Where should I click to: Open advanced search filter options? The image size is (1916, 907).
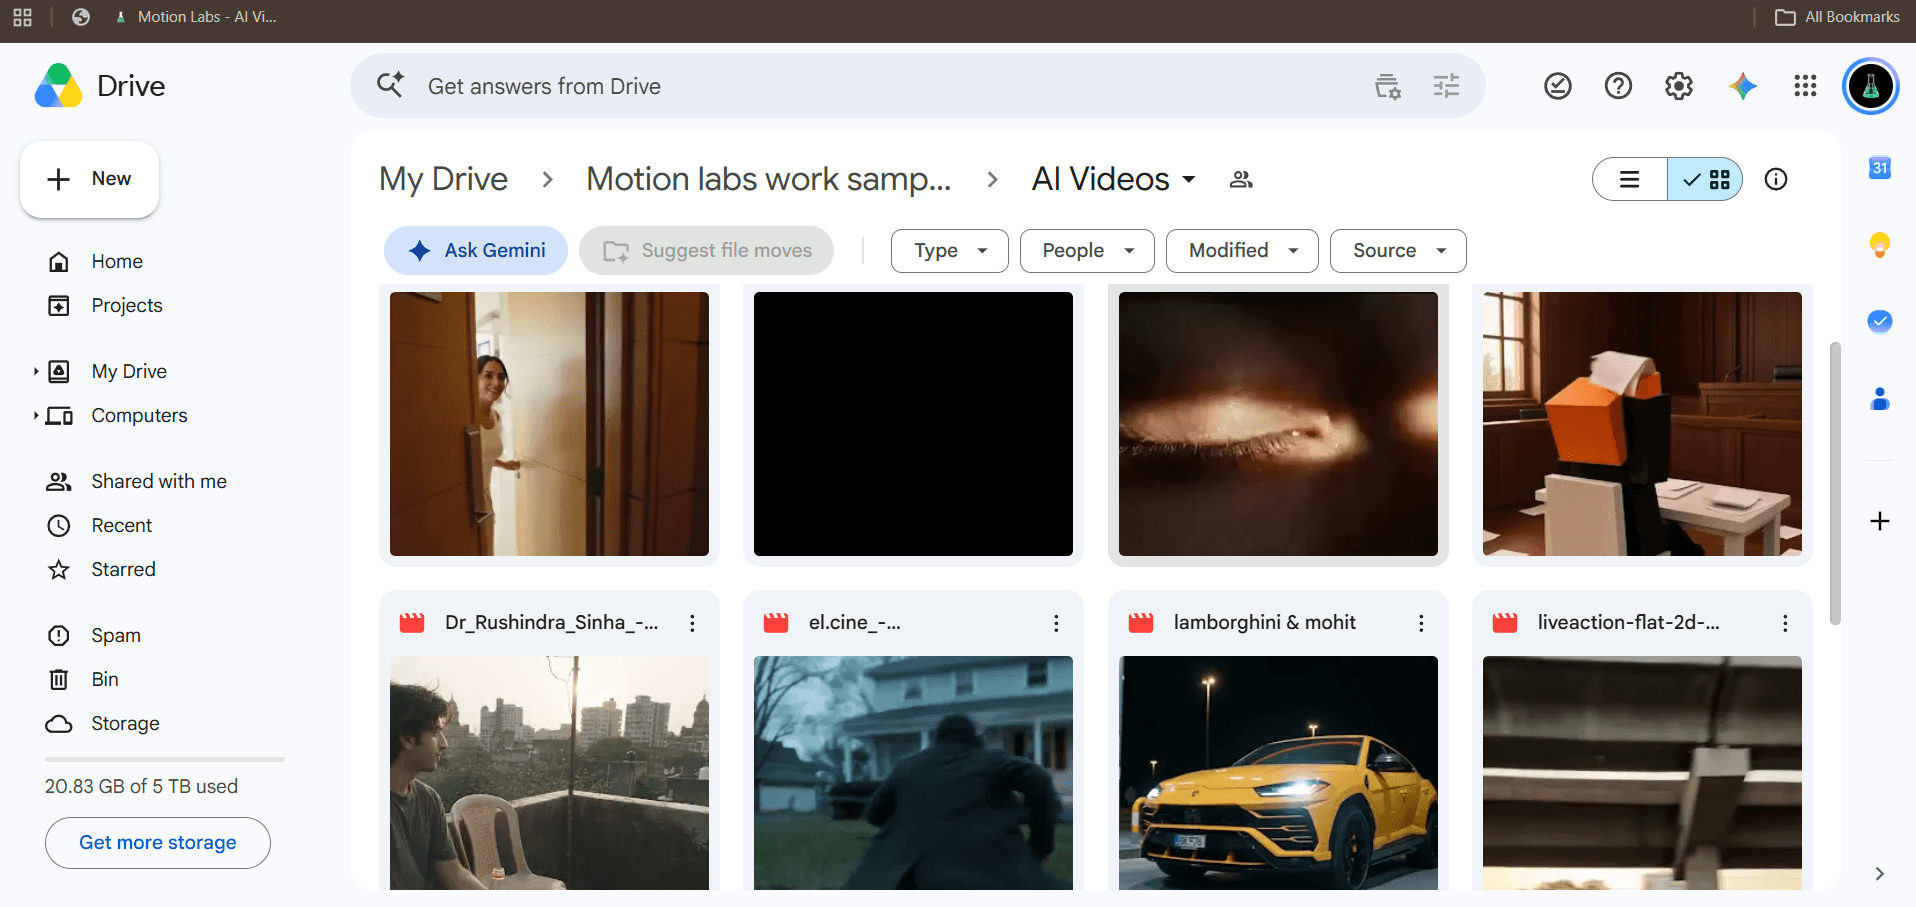click(x=1446, y=86)
